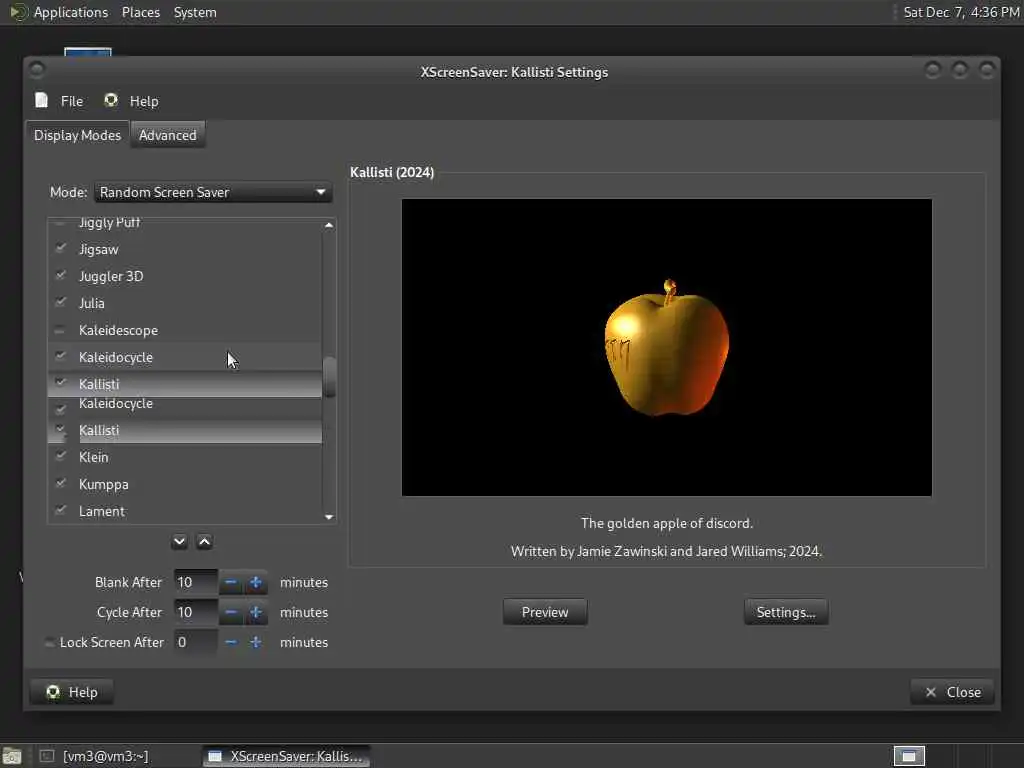The width and height of the screenshot is (1024, 768).
Task: Decrease Lock Screen After minutes with minus
Action: pyautogui.click(x=231, y=642)
